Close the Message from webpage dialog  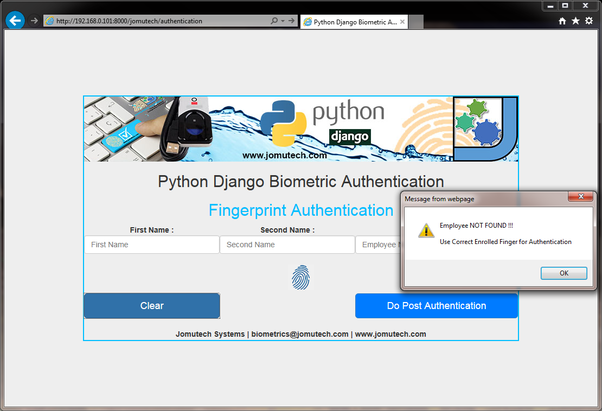580,196
